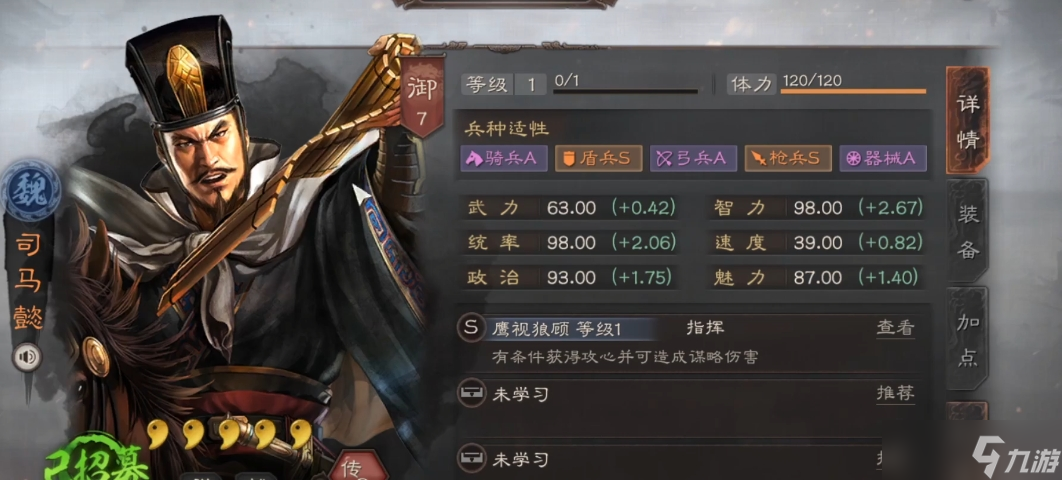This screenshot has width=1062, height=480.
Task: Click 推荐 for the unlearned skill
Action: click(895, 393)
